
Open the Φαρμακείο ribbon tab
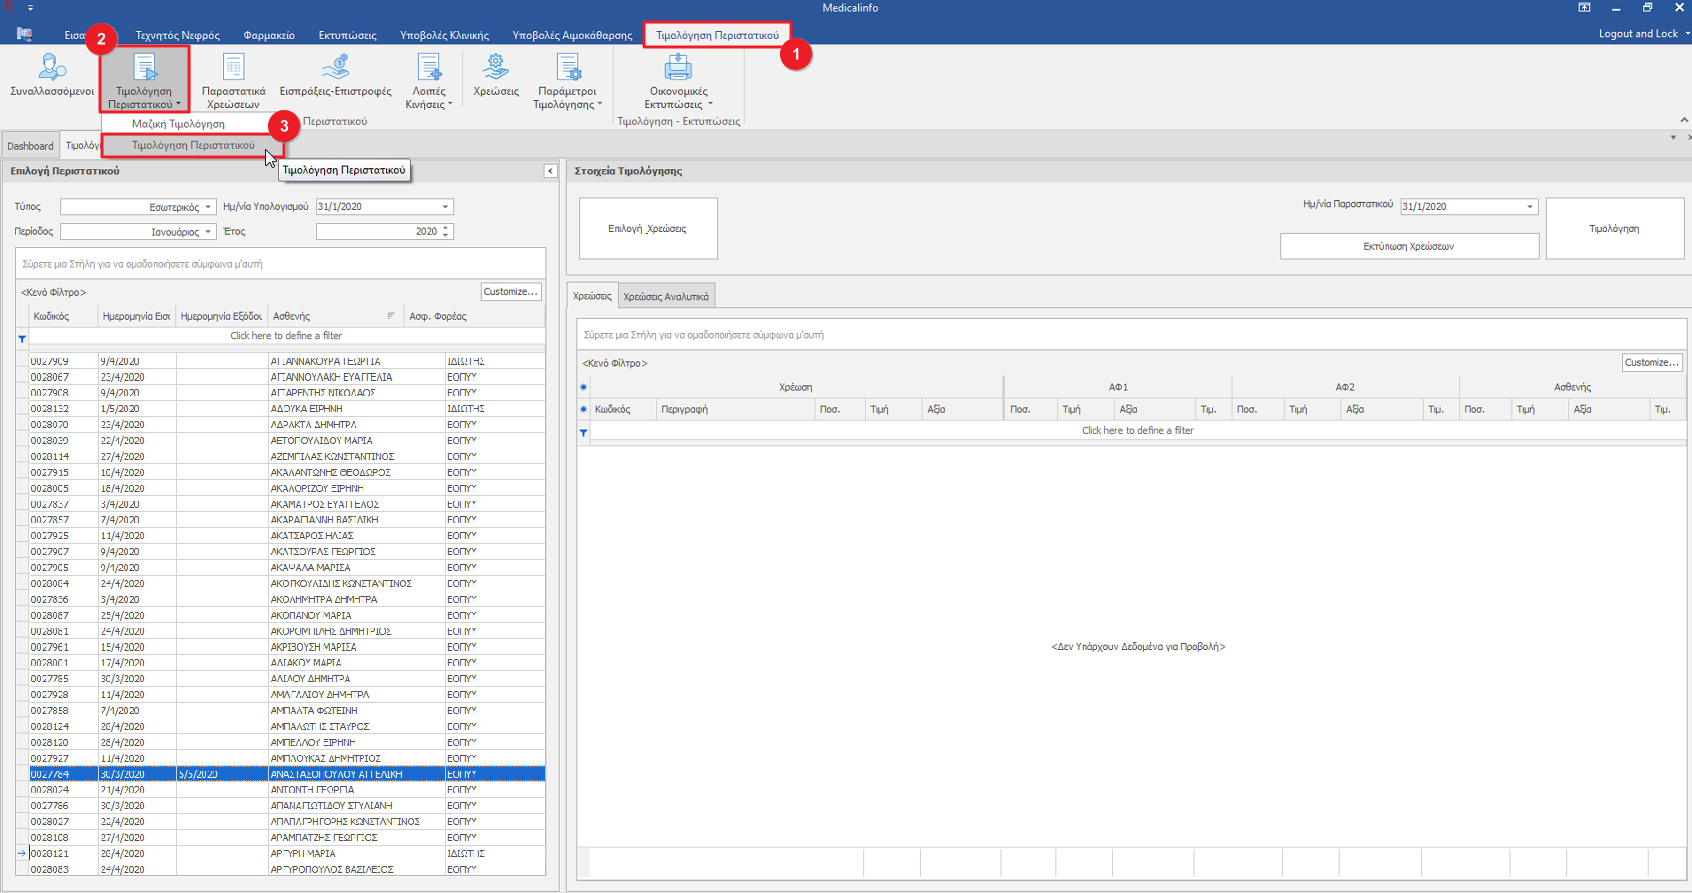click(x=269, y=35)
